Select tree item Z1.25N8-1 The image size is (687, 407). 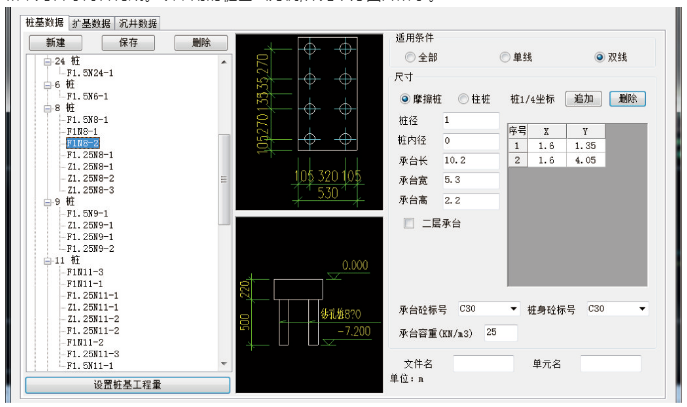[90, 167]
